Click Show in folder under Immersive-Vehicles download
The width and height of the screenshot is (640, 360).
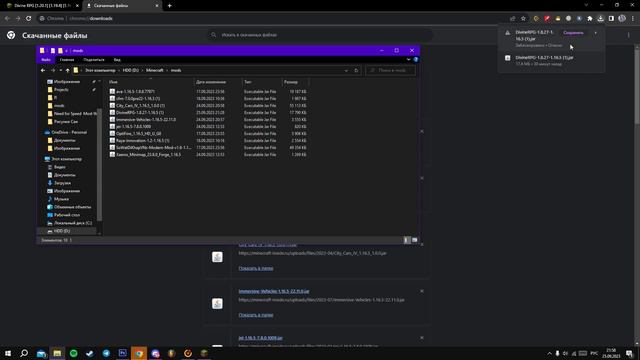(256, 315)
